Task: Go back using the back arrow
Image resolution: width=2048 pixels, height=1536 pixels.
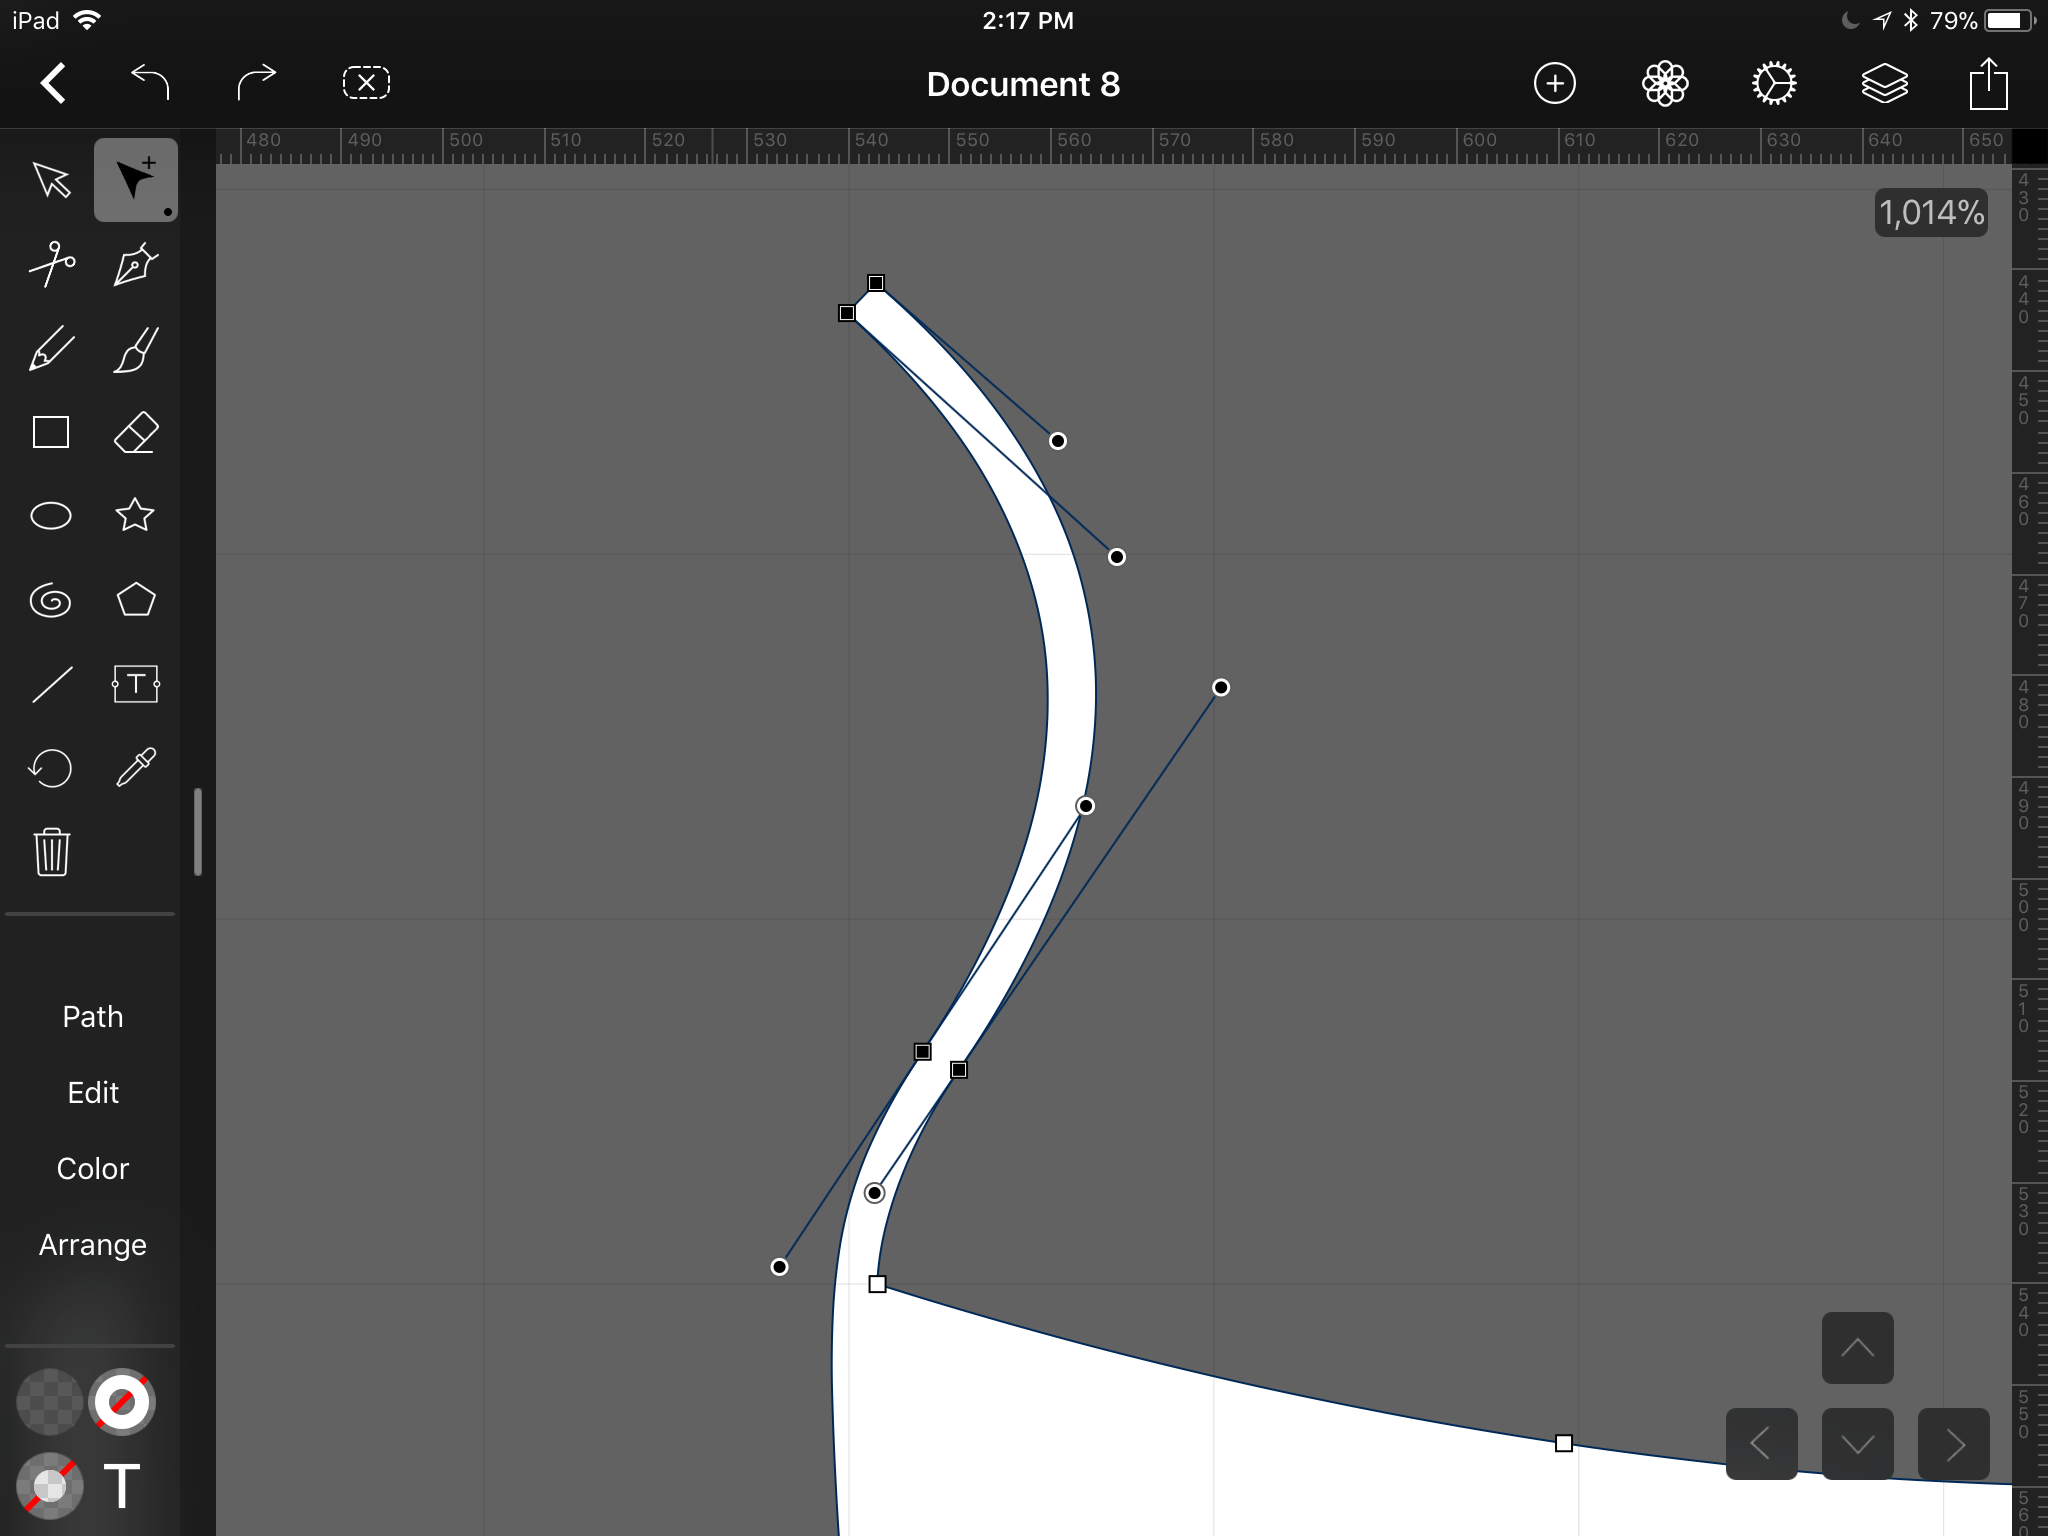Action: click(x=53, y=83)
